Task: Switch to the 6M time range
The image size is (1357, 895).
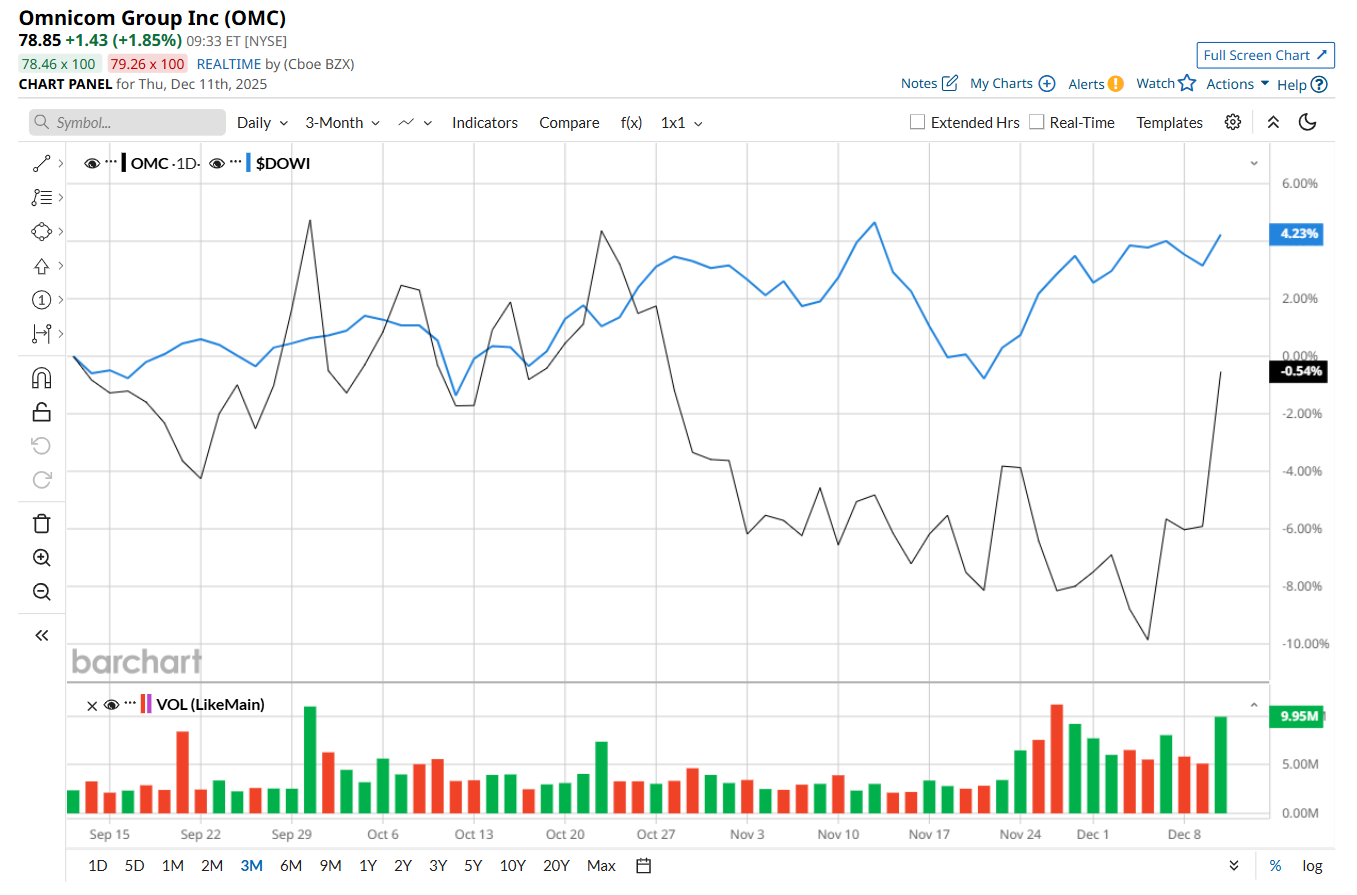Action: click(x=291, y=865)
